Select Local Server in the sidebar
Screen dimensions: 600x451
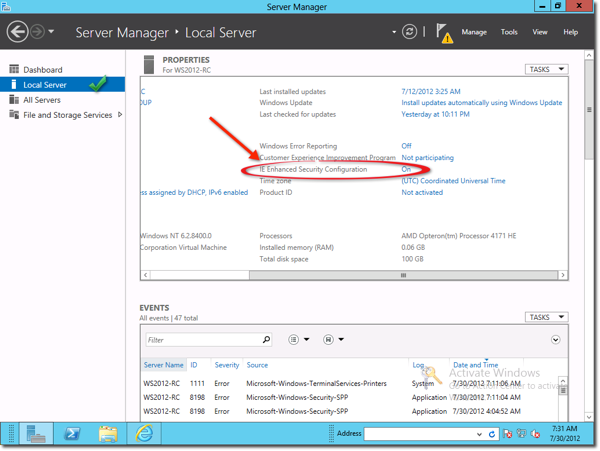point(62,85)
